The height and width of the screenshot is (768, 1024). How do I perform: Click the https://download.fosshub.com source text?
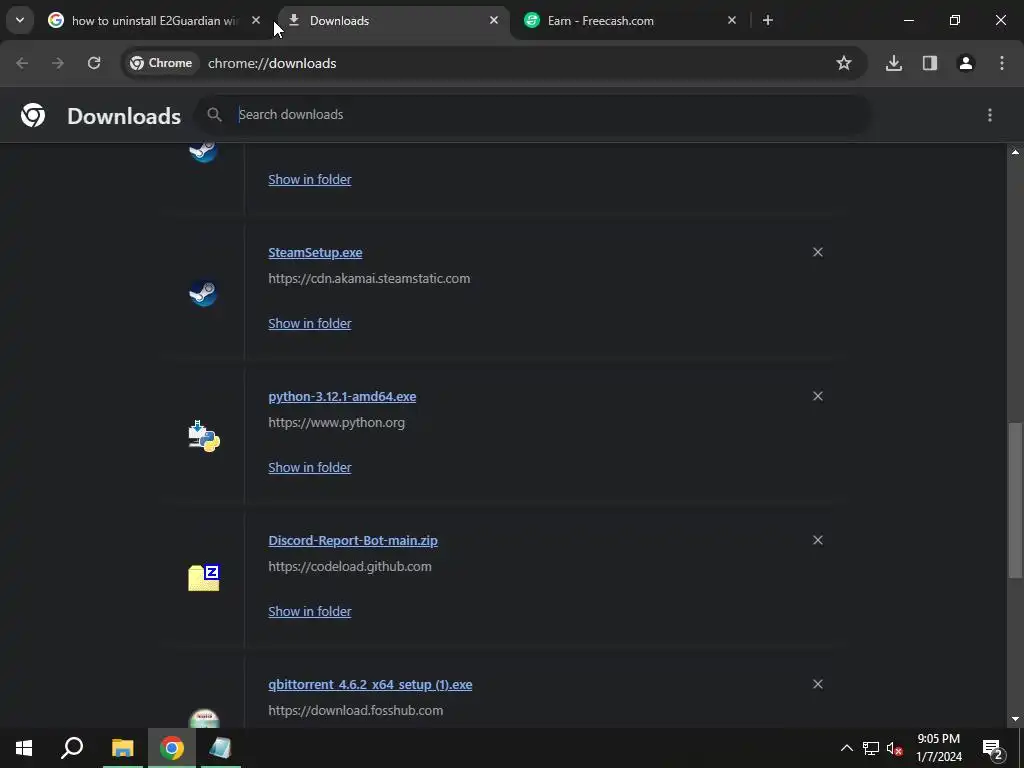(x=355, y=711)
